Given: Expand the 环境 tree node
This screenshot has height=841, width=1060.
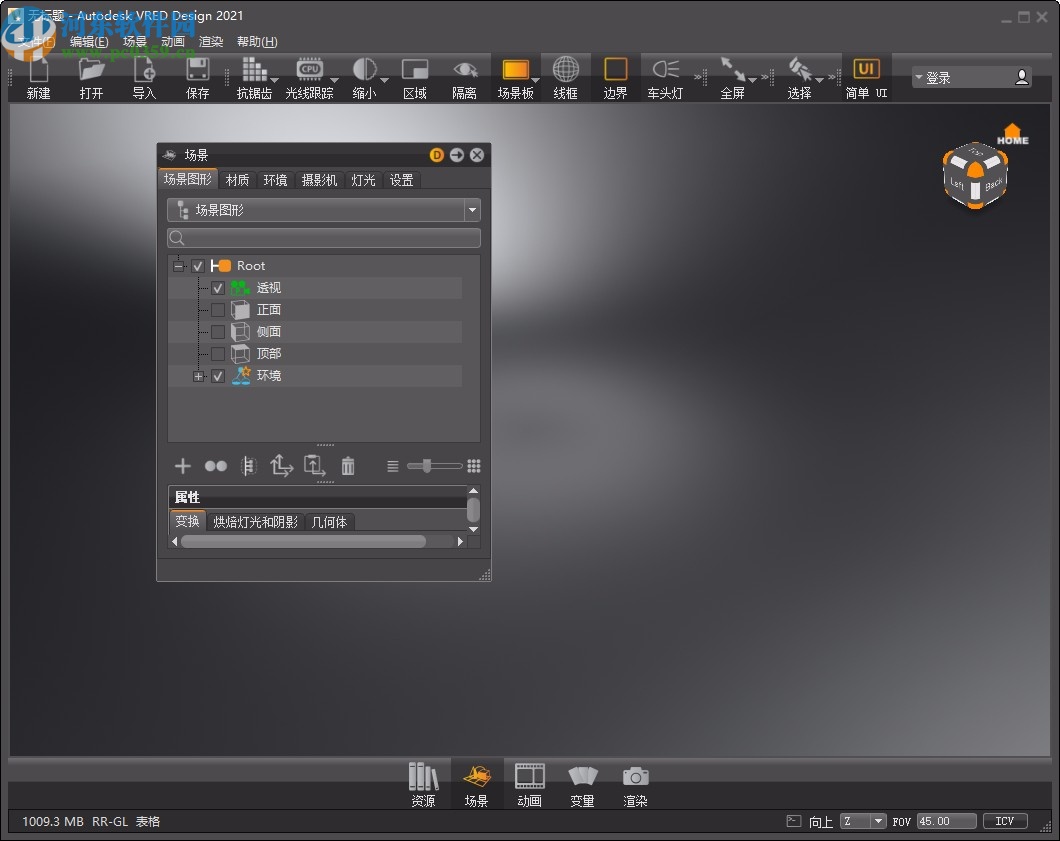Looking at the screenshot, I should pos(198,375).
